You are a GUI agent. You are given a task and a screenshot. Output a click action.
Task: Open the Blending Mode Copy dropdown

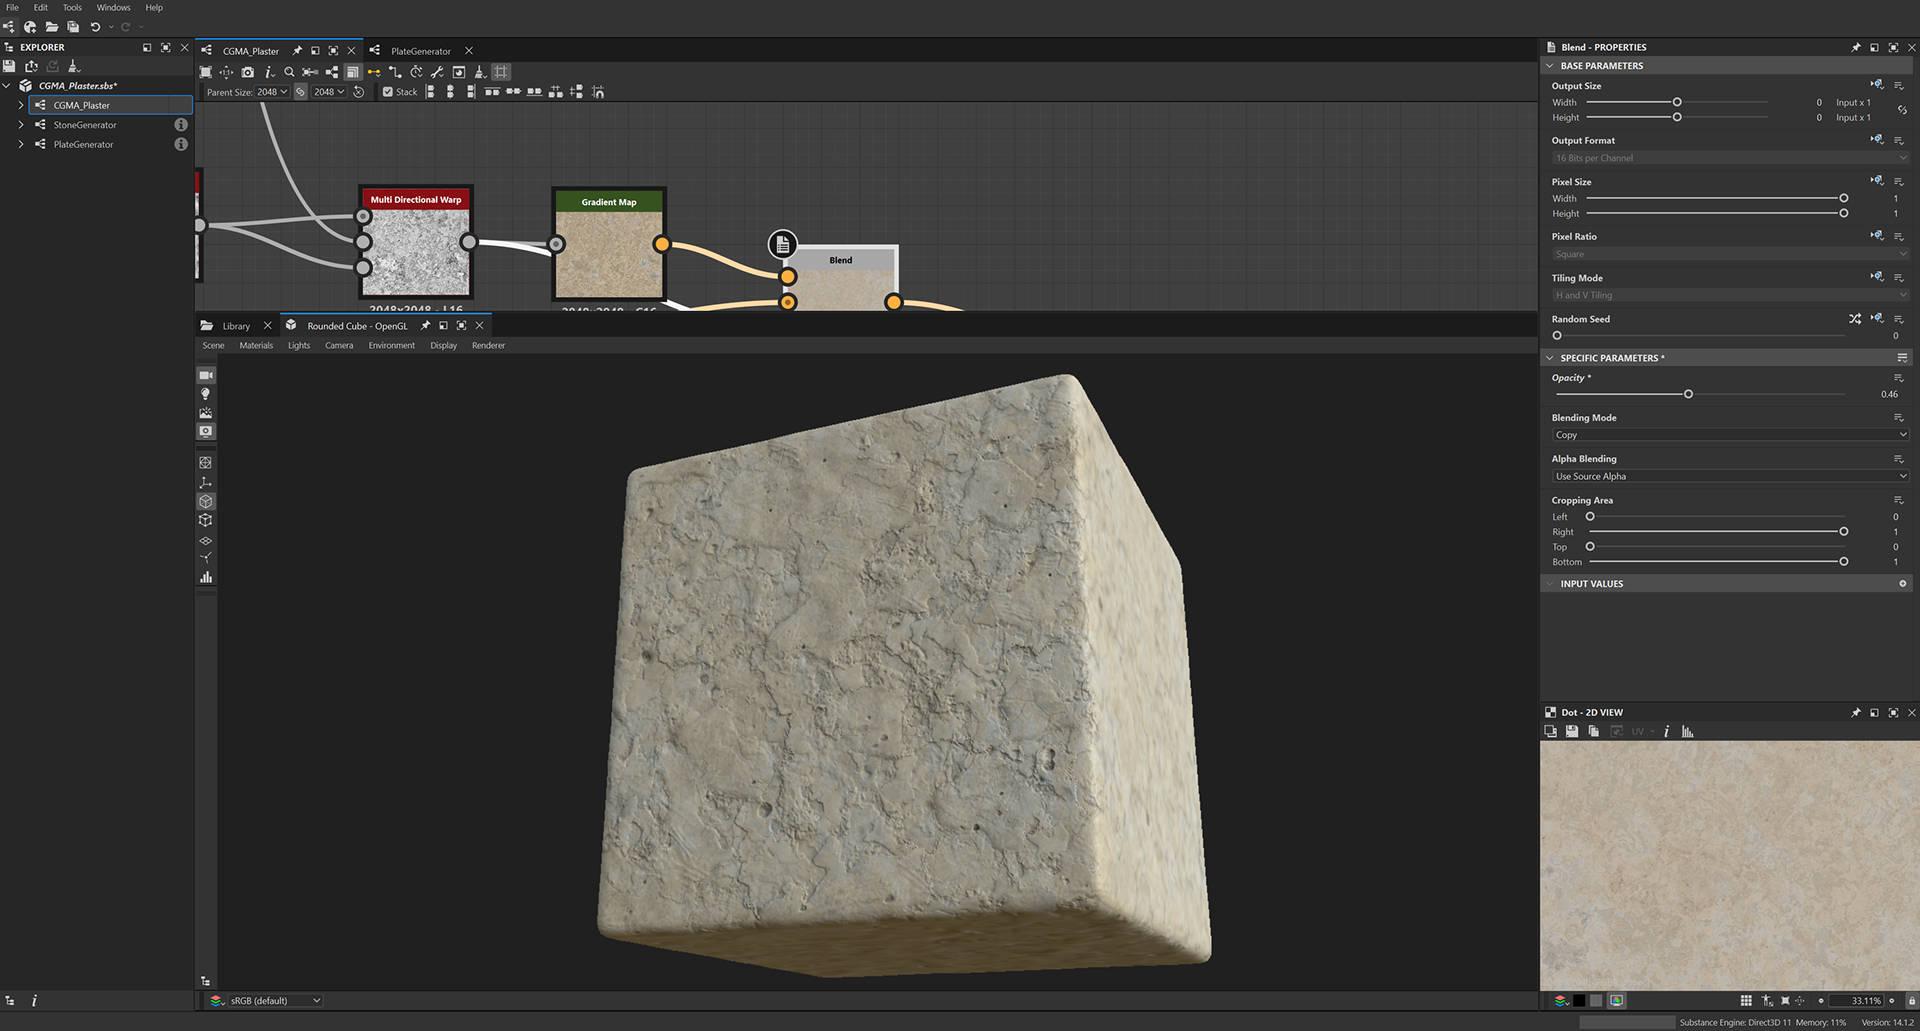tap(1730, 435)
